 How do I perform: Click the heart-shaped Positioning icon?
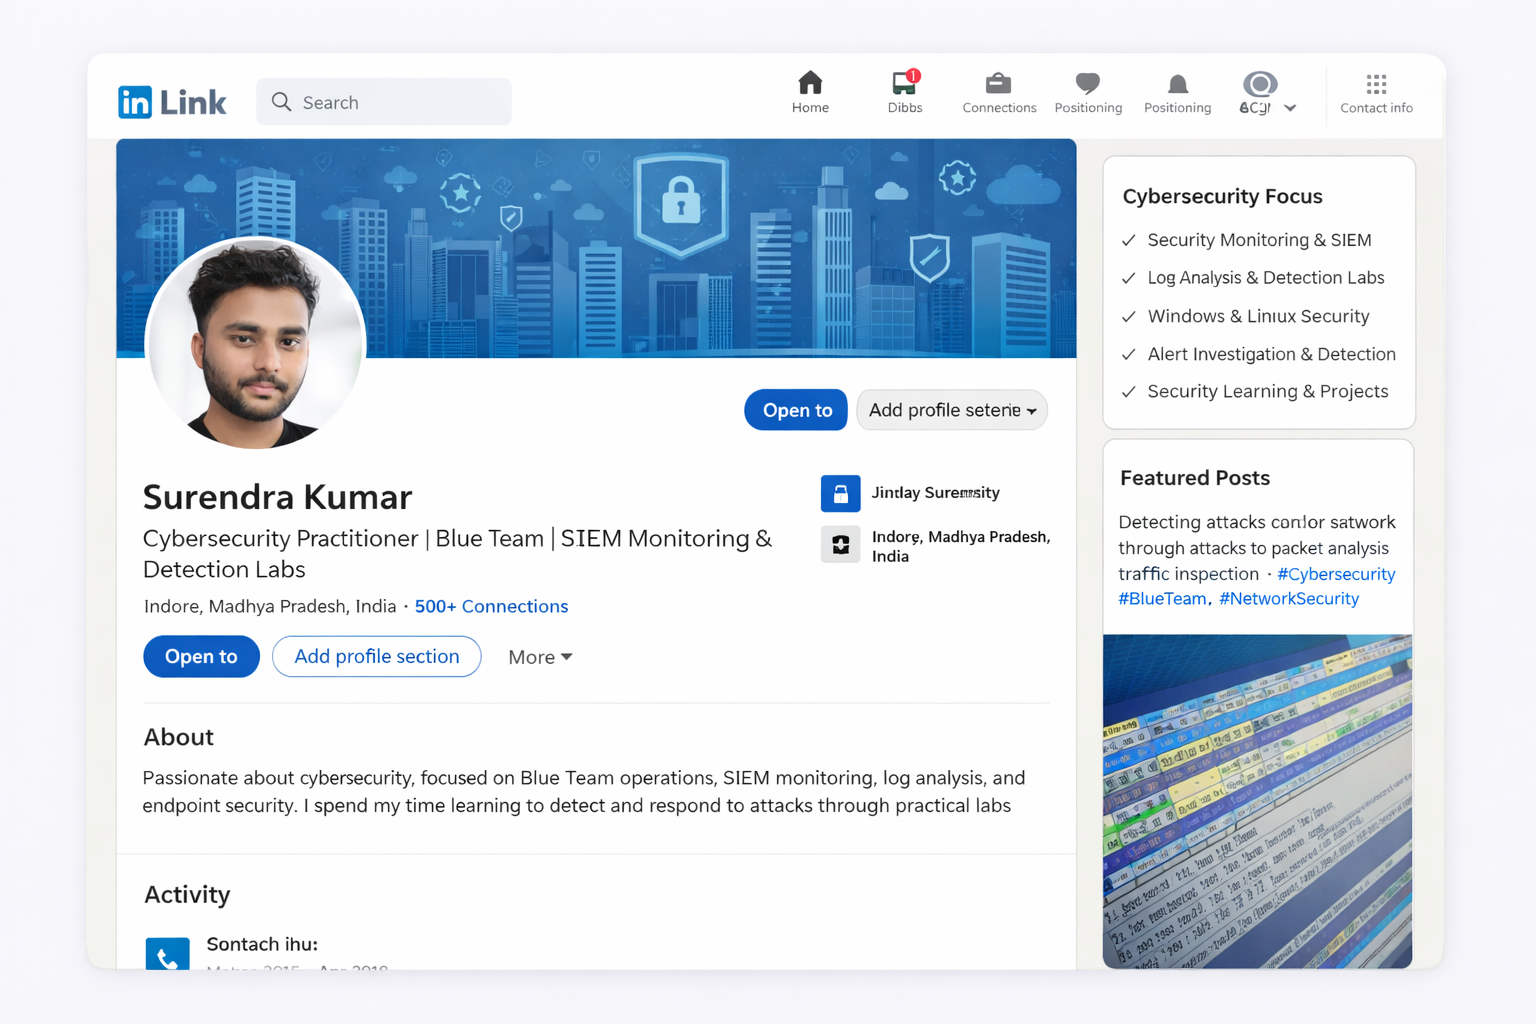pos(1087,84)
